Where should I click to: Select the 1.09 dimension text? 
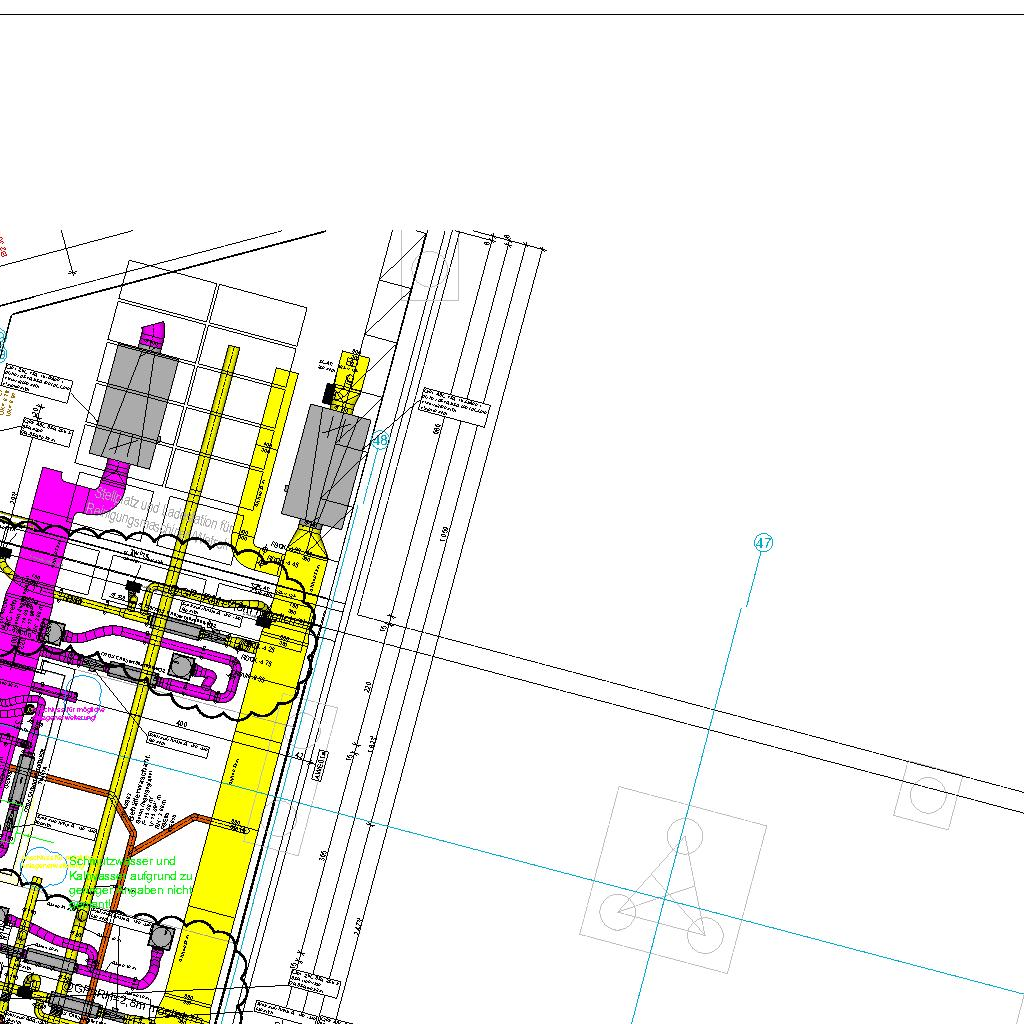coord(445,535)
